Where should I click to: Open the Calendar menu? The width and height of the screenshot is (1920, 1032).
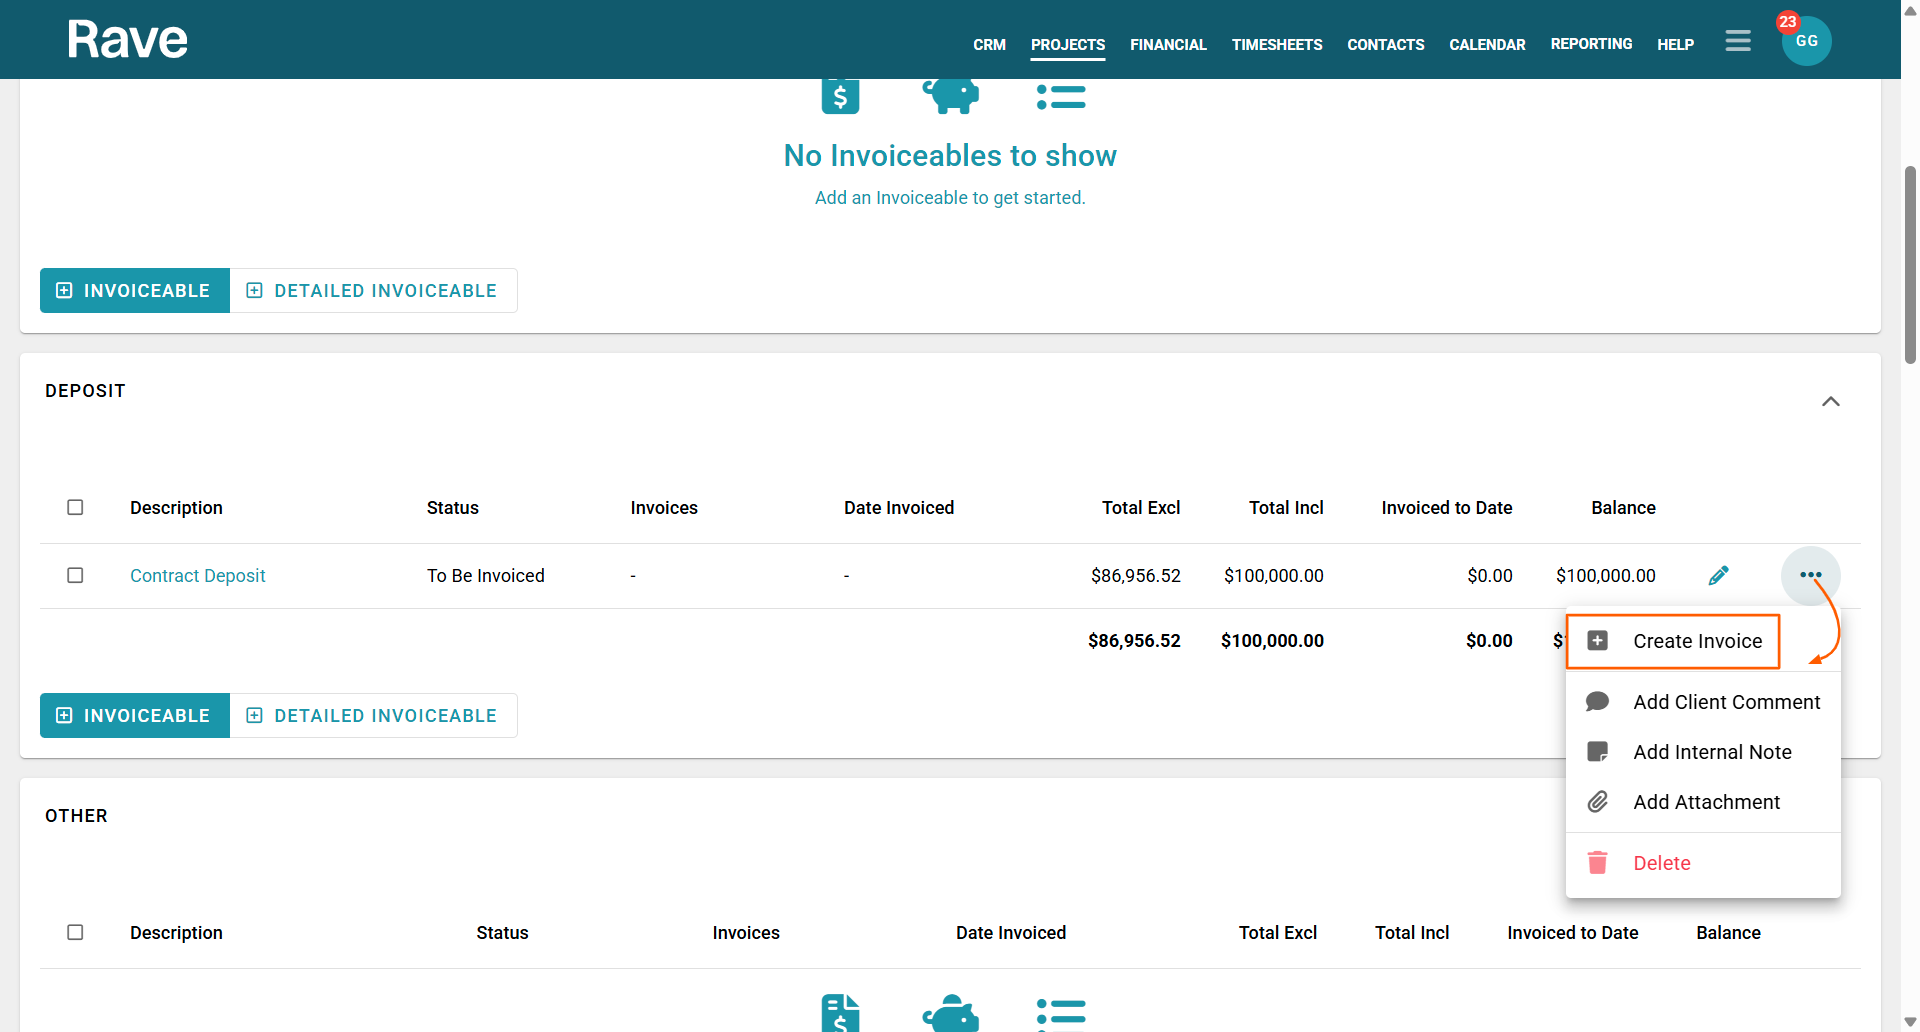coord(1487,45)
